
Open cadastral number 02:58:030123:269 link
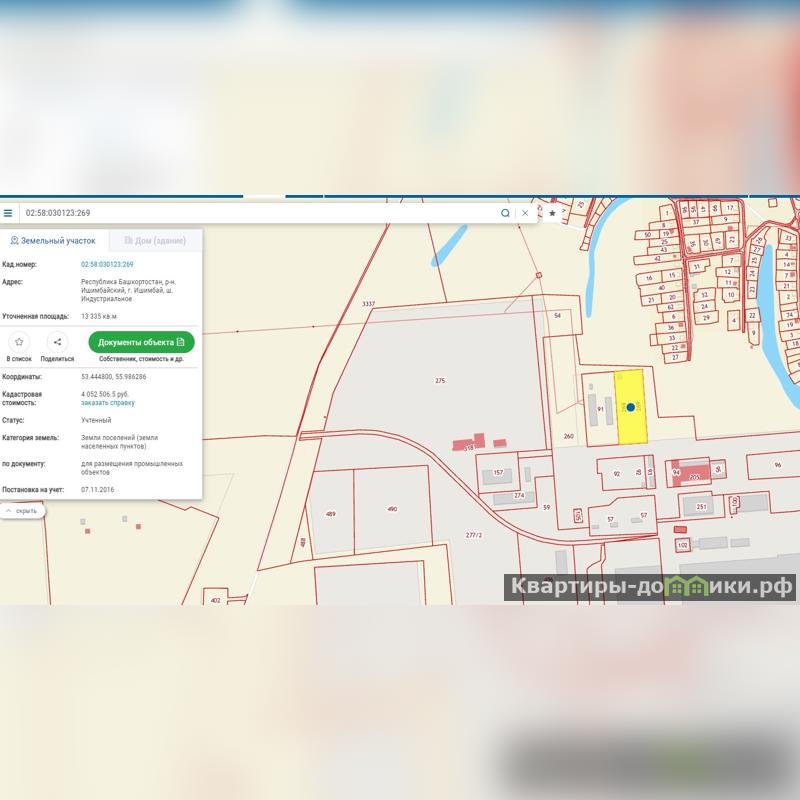(x=107, y=264)
